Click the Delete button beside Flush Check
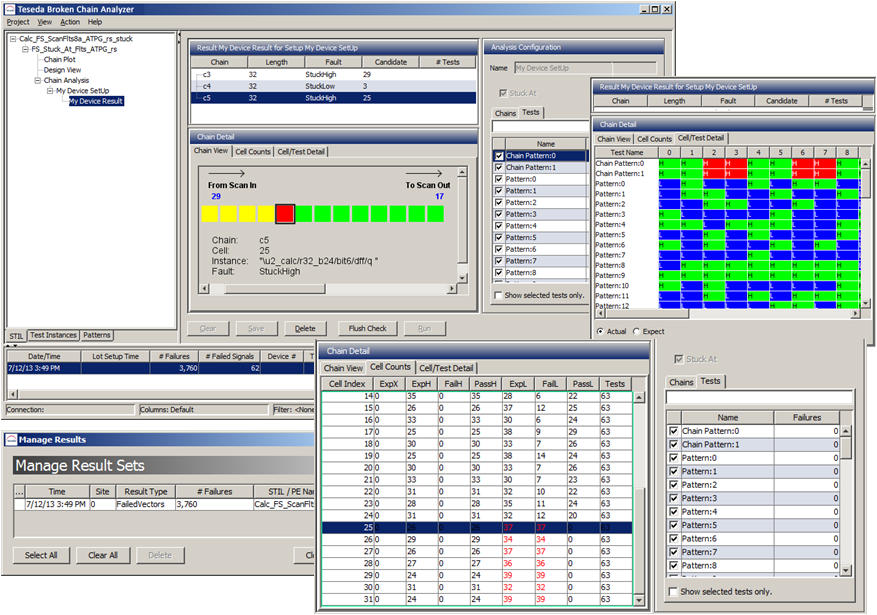Screen dimensions: 877x615 pyautogui.click(x=305, y=329)
